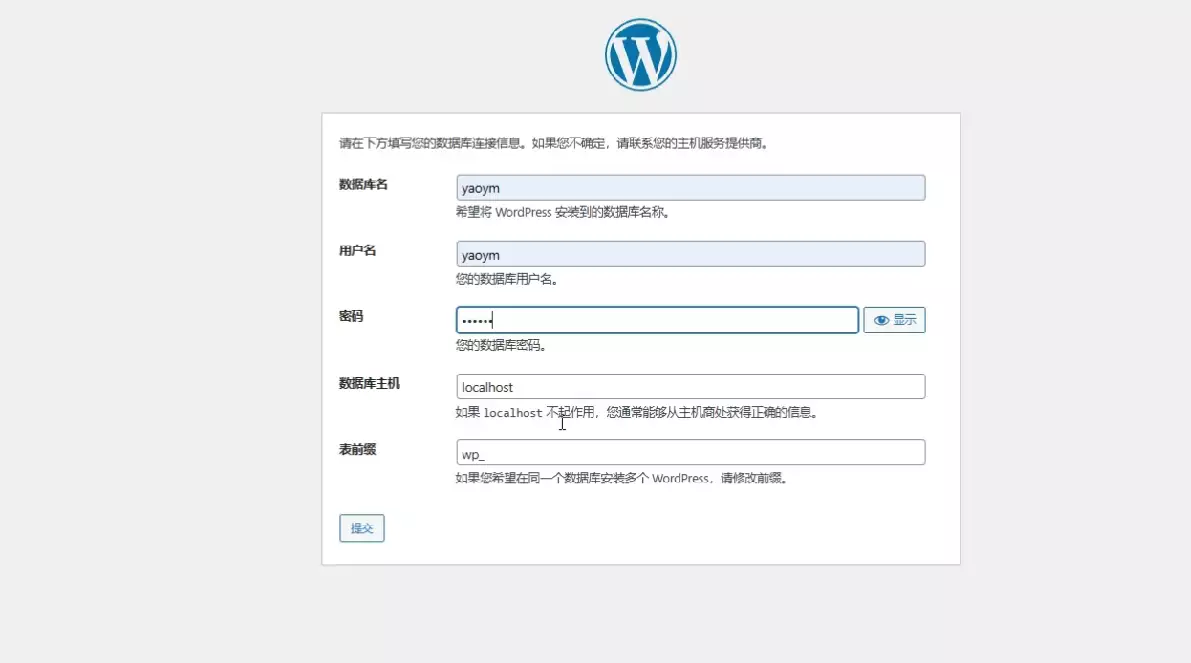Screen dimensions: 1191x663
Task: Click the 表前缀 field label
Action: pyautogui.click(x=357, y=449)
